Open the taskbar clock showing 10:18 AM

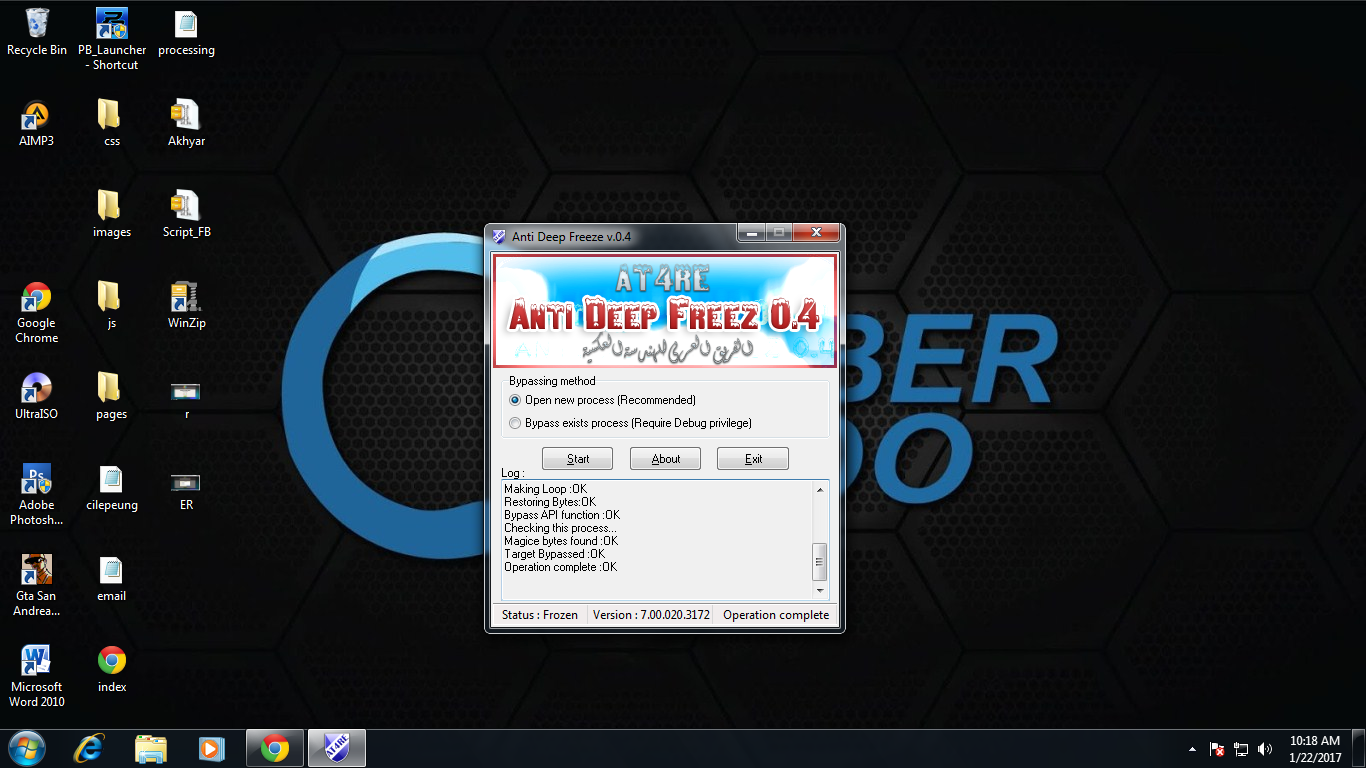click(1315, 749)
